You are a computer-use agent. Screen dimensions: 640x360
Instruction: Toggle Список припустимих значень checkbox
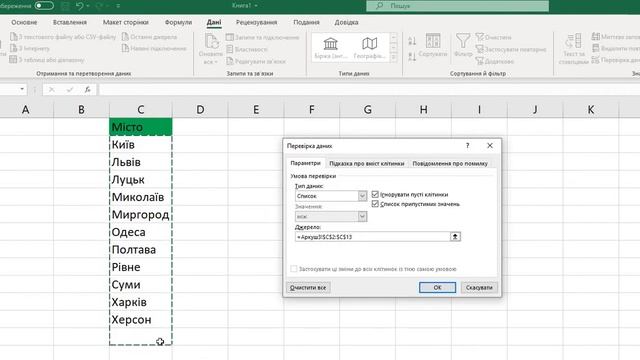(375, 204)
